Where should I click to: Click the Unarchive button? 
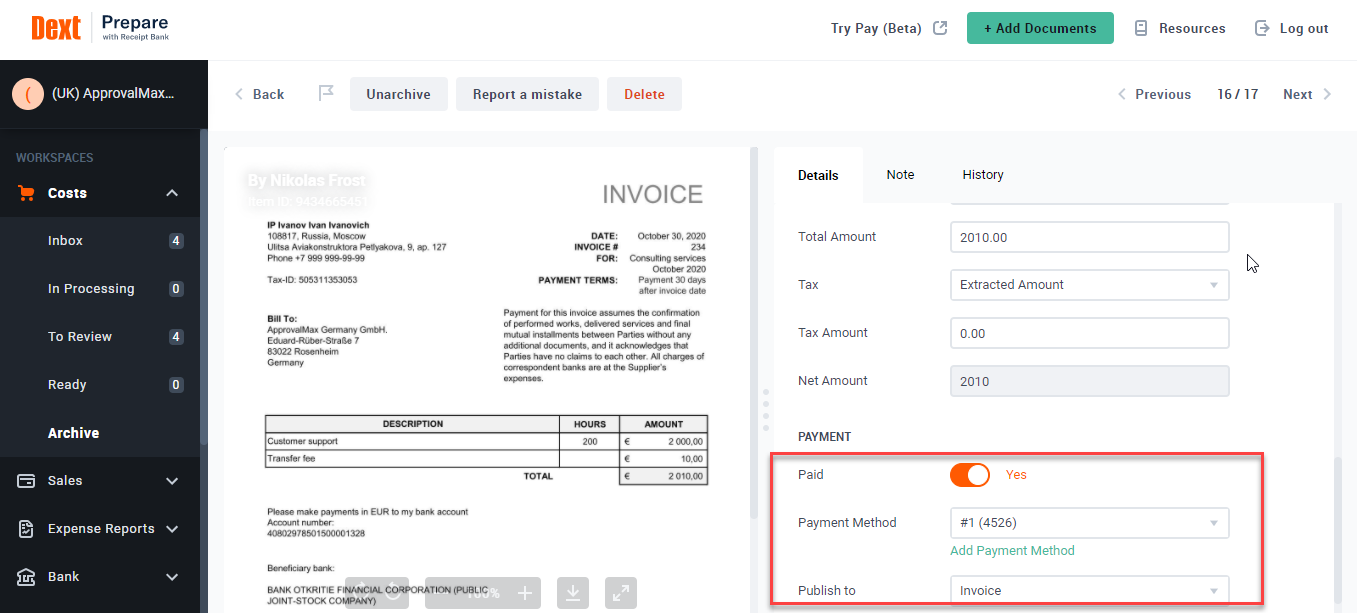(x=398, y=94)
